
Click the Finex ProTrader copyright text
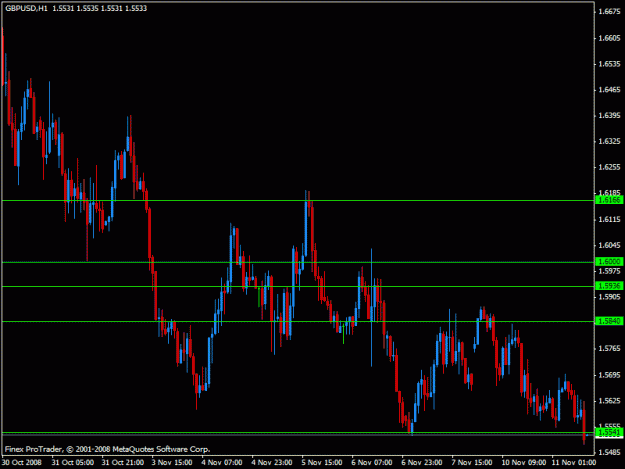click(107, 449)
